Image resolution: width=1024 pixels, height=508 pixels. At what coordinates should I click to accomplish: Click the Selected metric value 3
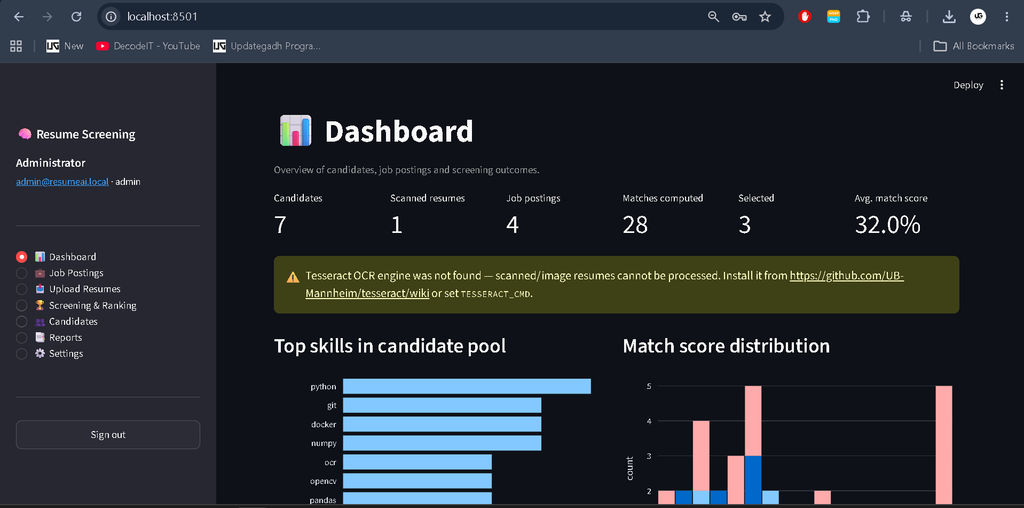[744, 225]
